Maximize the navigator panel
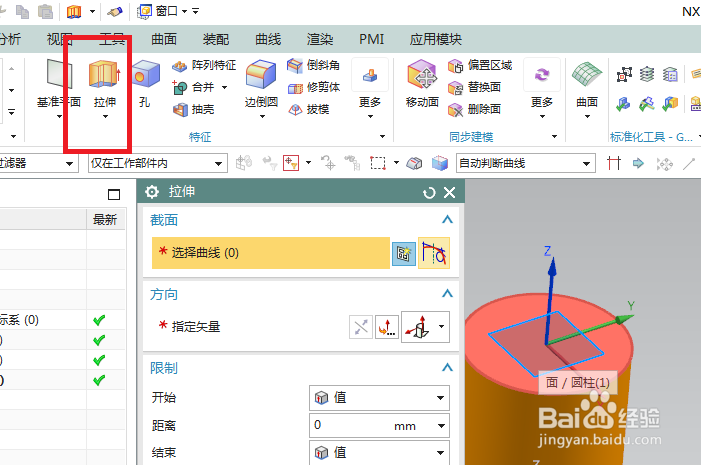This screenshot has width=701, height=465. (114, 194)
